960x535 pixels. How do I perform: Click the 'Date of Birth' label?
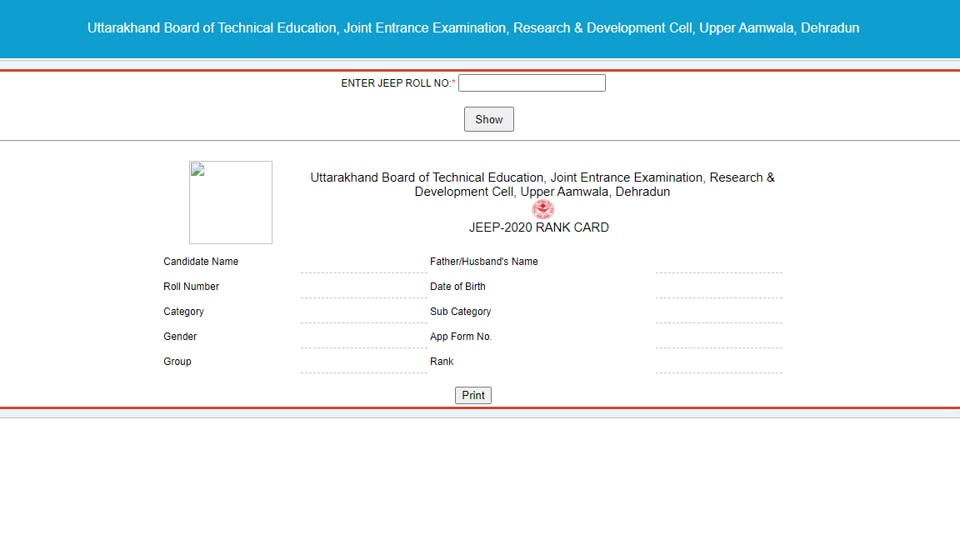457,286
